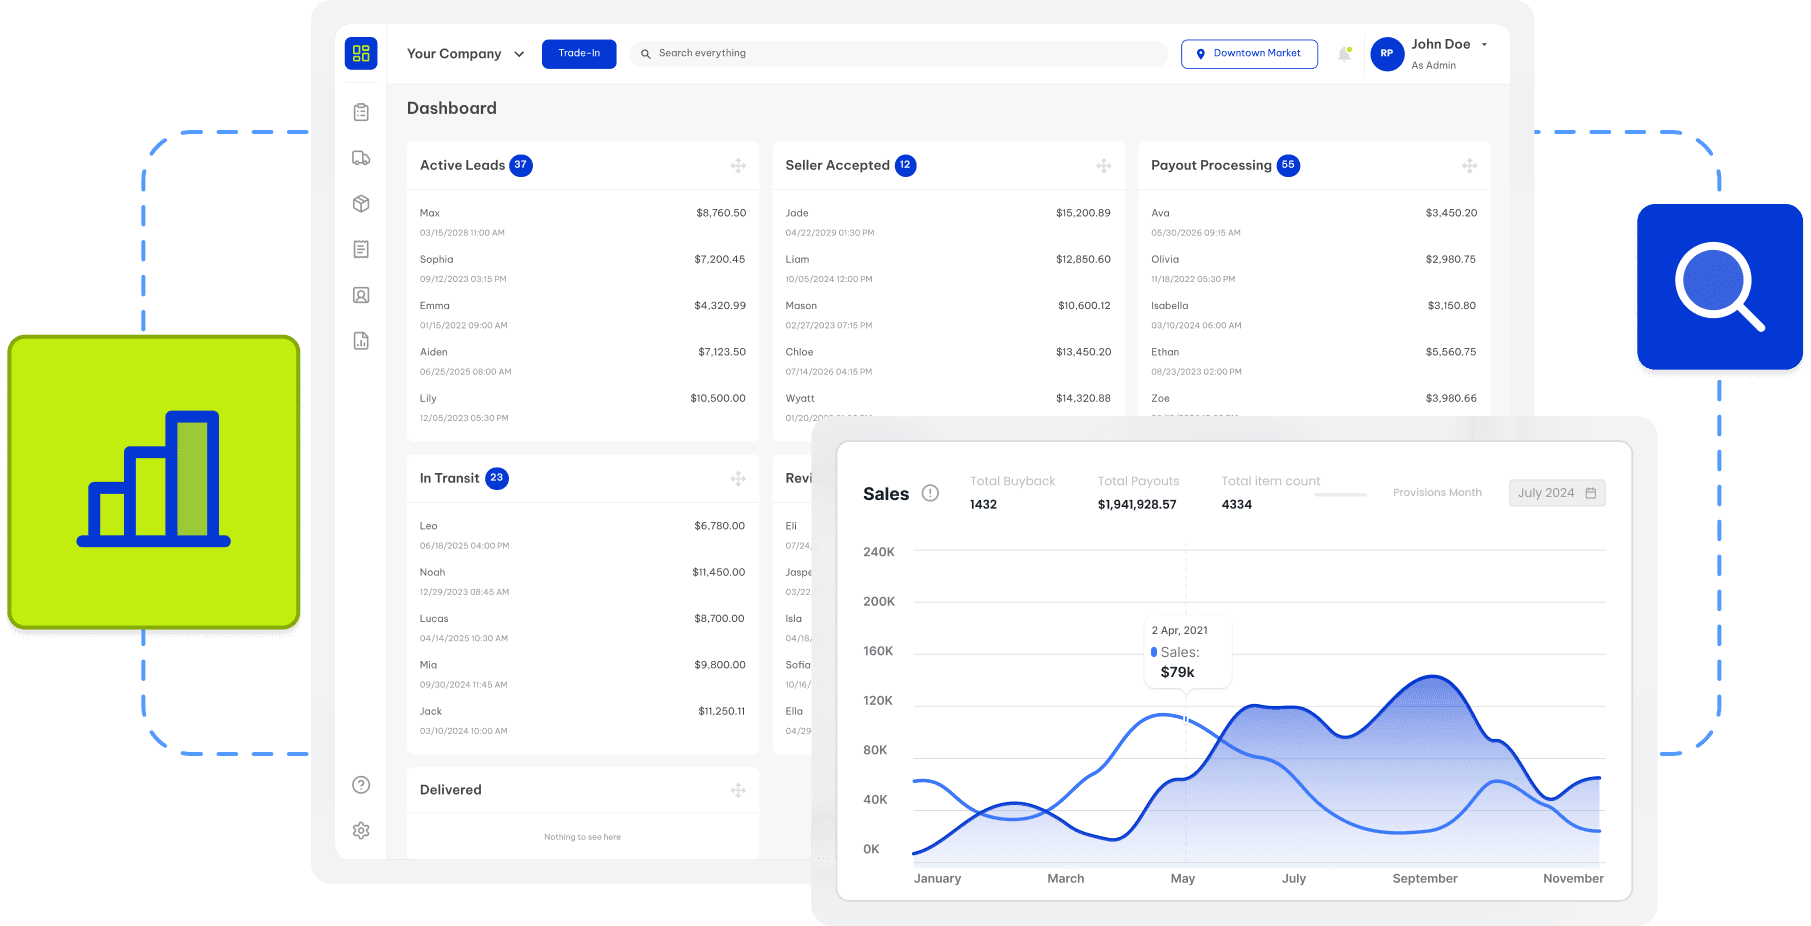Click the Active Leads count badge 37
The image size is (1811, 926).
[521, 166]
